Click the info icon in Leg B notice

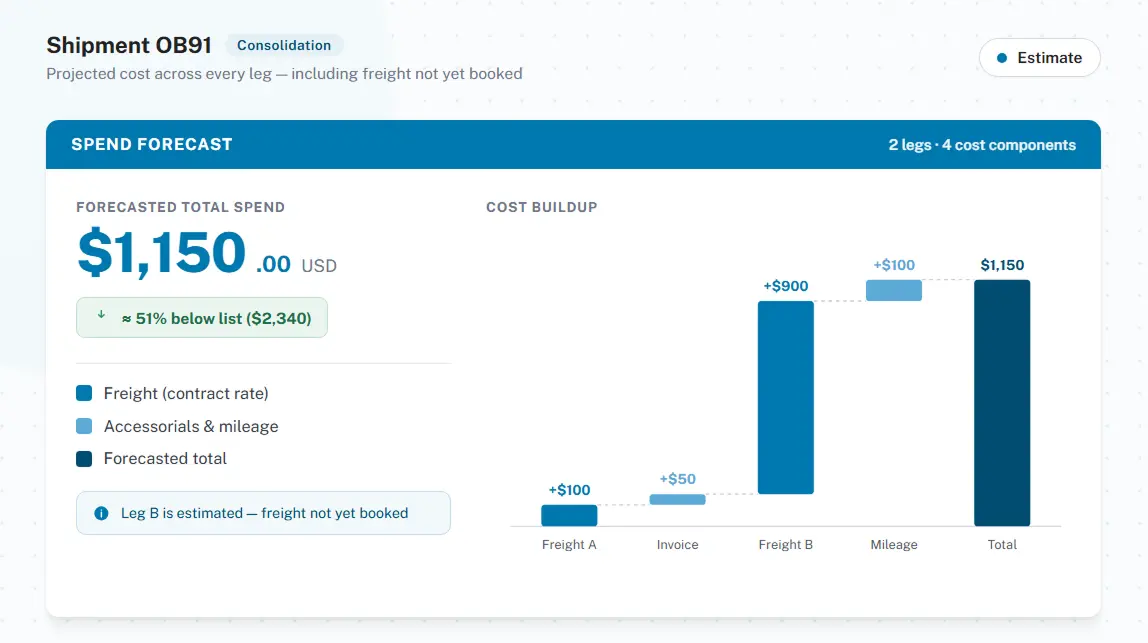coord(101,513)
